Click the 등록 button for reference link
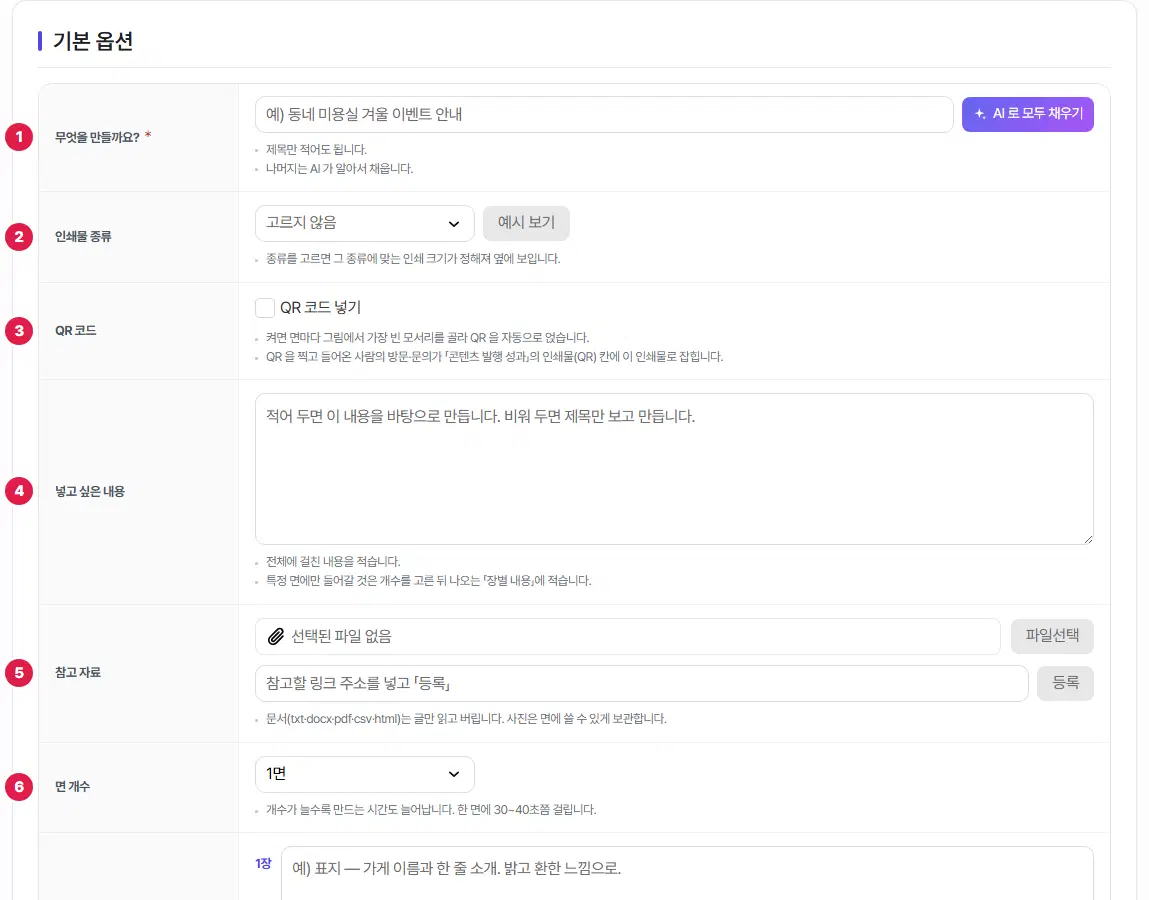The height and width of the screenshot is (900, 1149). (x=1065, y=683)
